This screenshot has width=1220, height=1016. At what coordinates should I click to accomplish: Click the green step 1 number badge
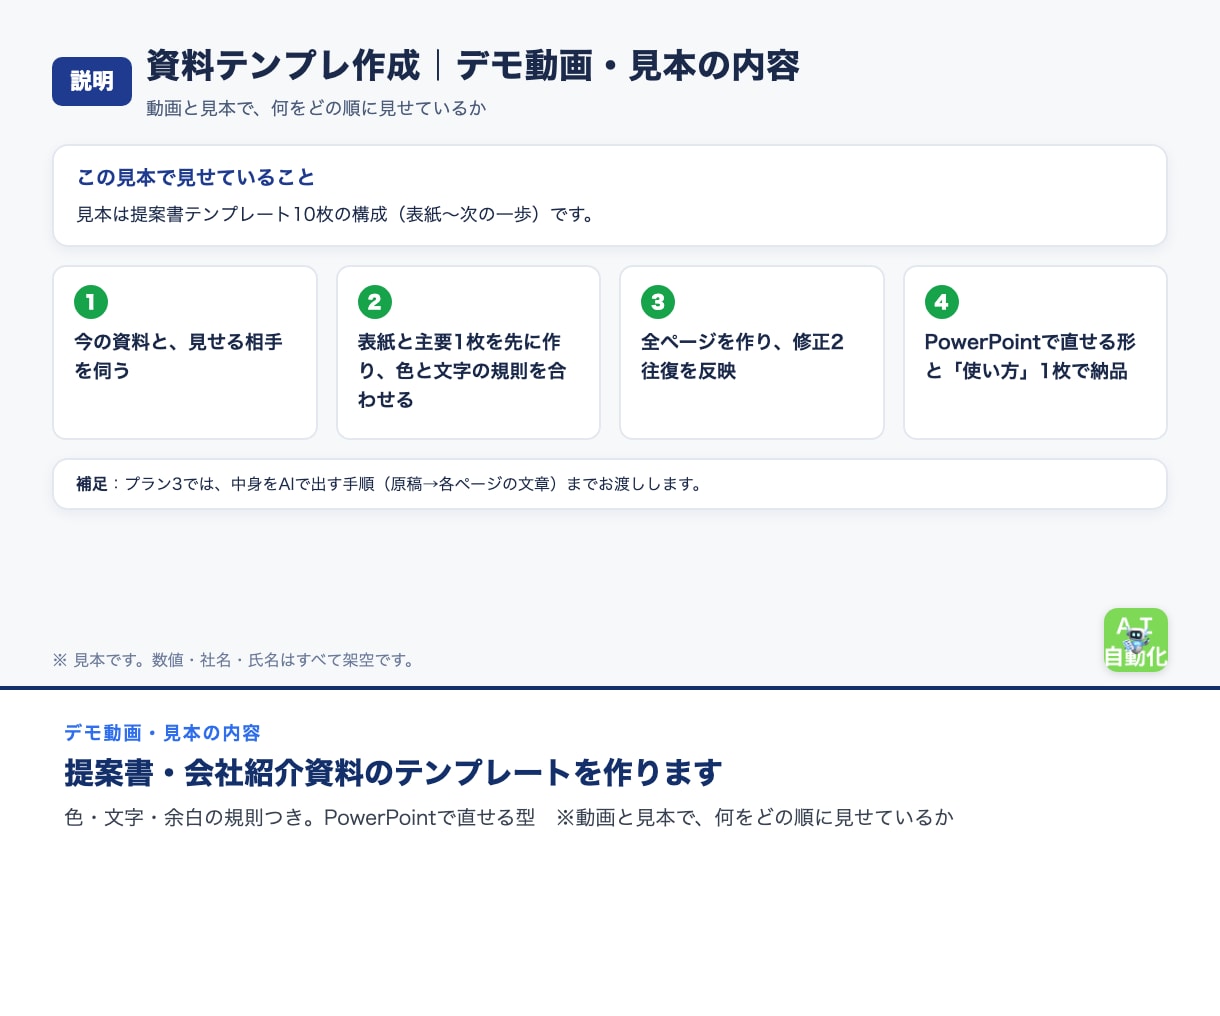coord(91,301)
